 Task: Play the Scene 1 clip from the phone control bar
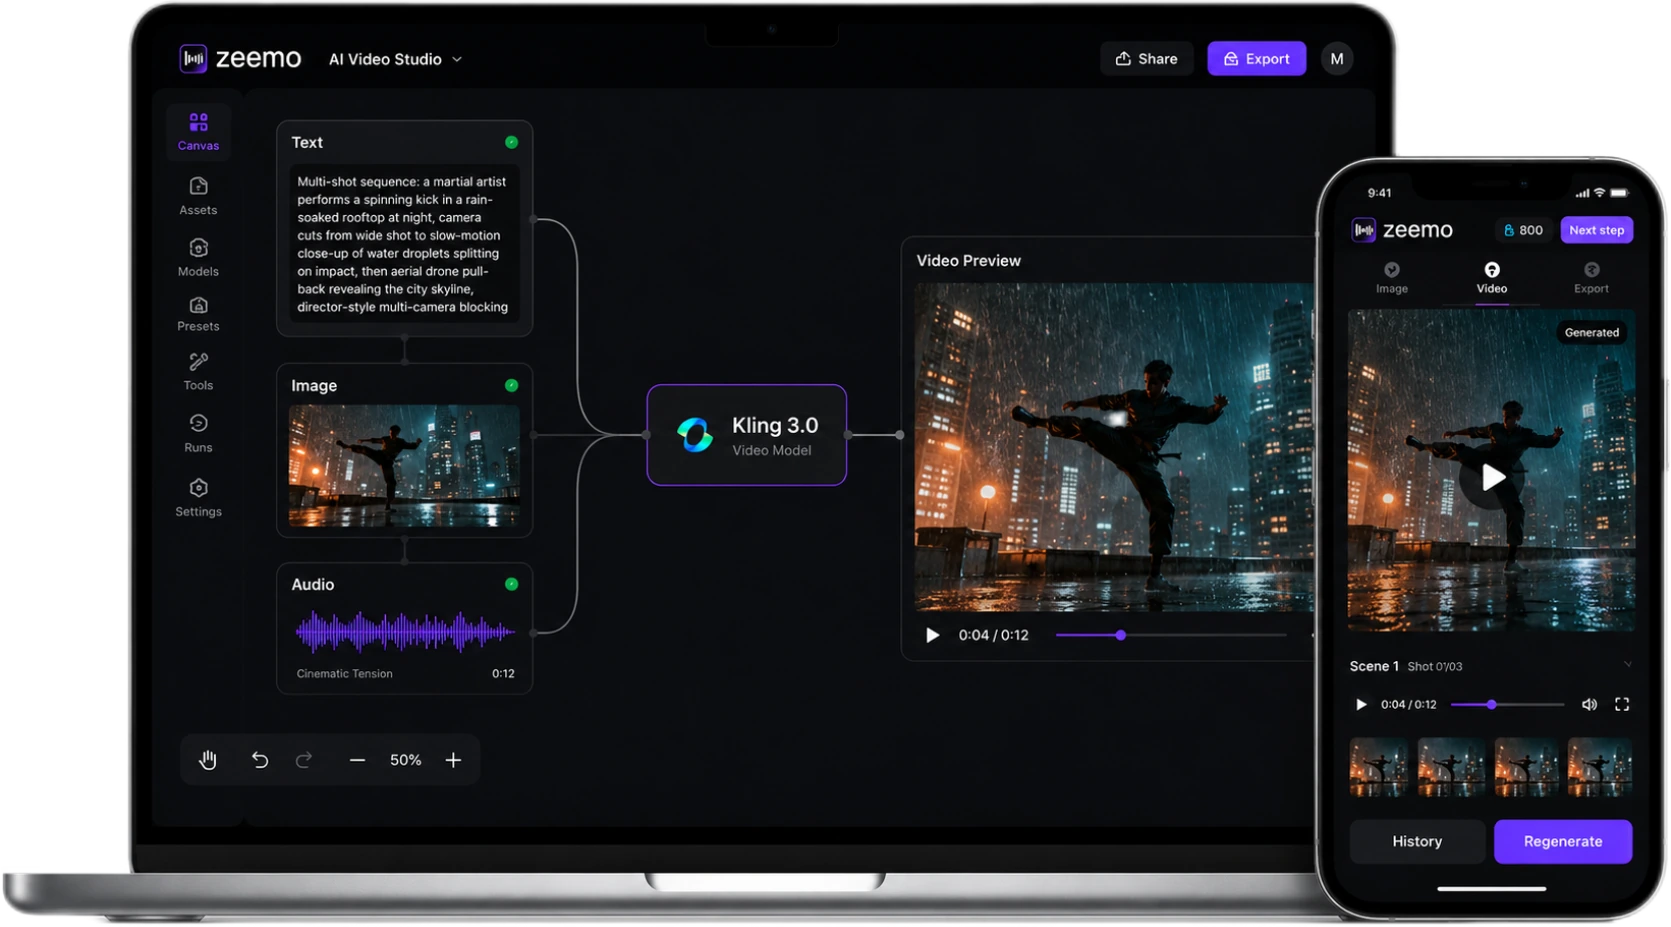(x=1361, y=705)
